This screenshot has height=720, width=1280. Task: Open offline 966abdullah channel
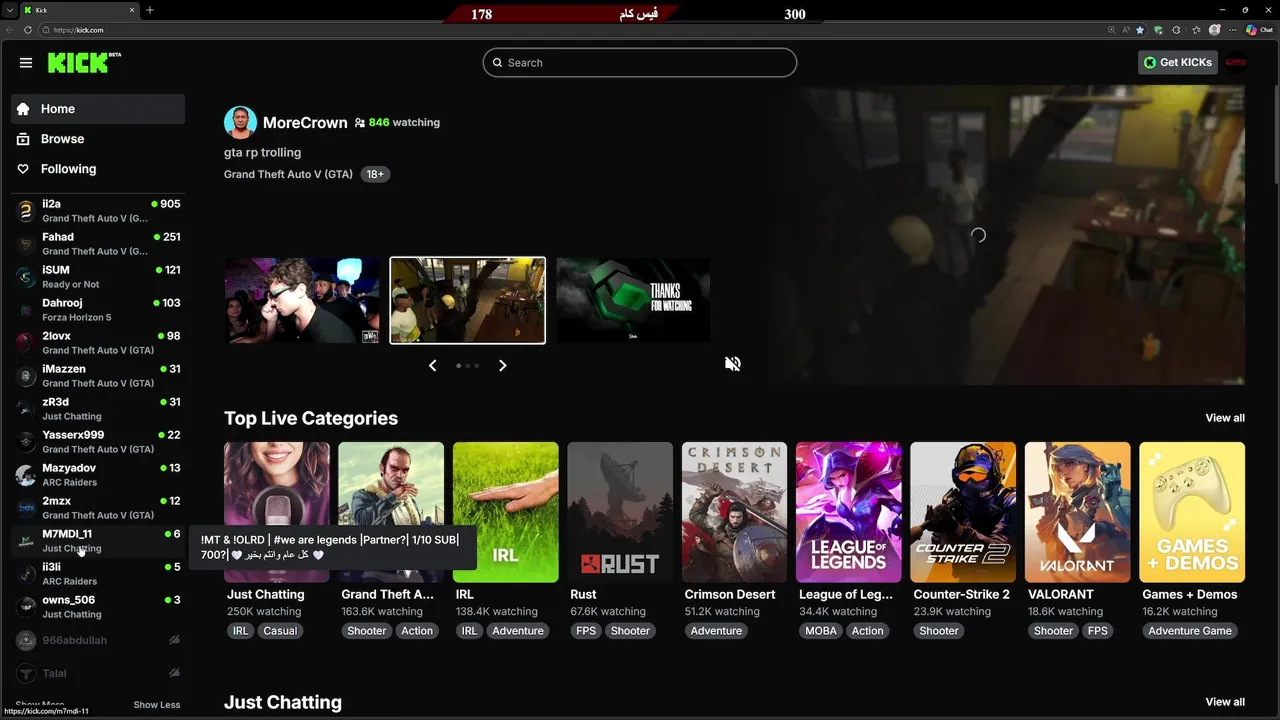point(98,640)
